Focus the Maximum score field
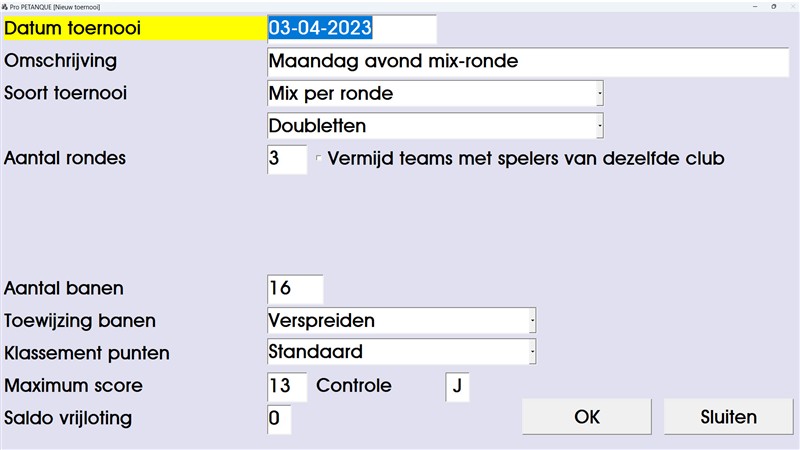 [287, 386]
